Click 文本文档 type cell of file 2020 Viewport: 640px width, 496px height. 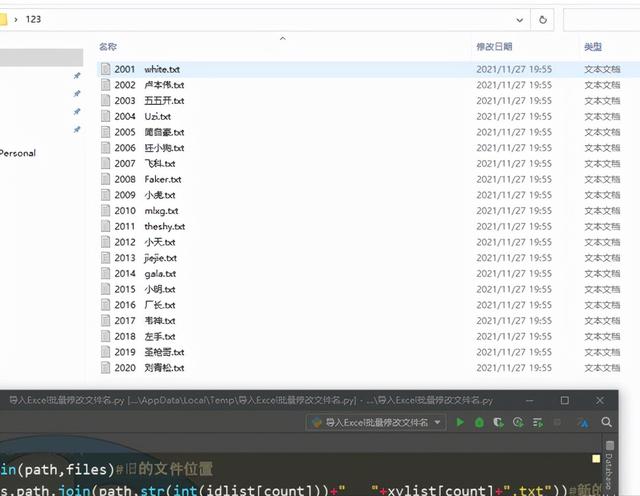tap(602, 368)
